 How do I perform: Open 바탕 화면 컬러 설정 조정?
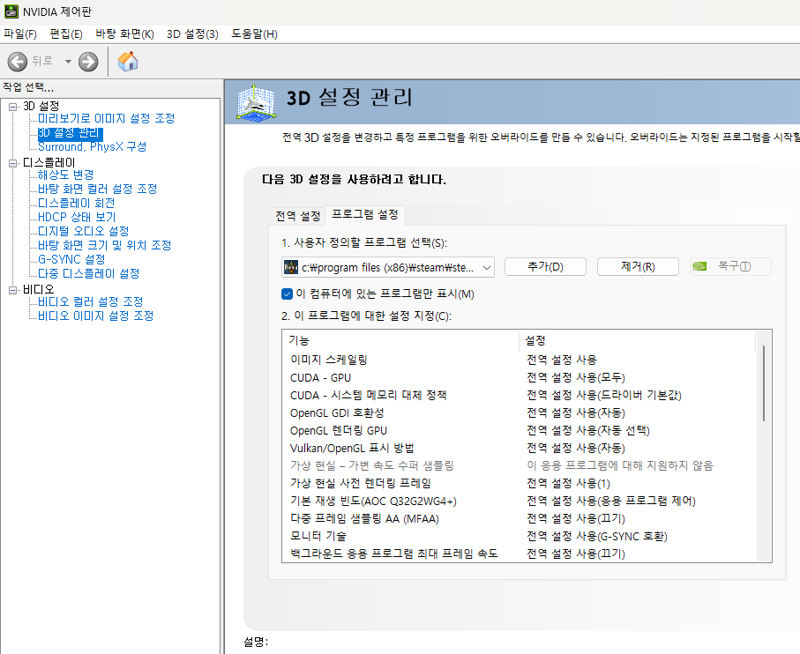coord(97,189)
